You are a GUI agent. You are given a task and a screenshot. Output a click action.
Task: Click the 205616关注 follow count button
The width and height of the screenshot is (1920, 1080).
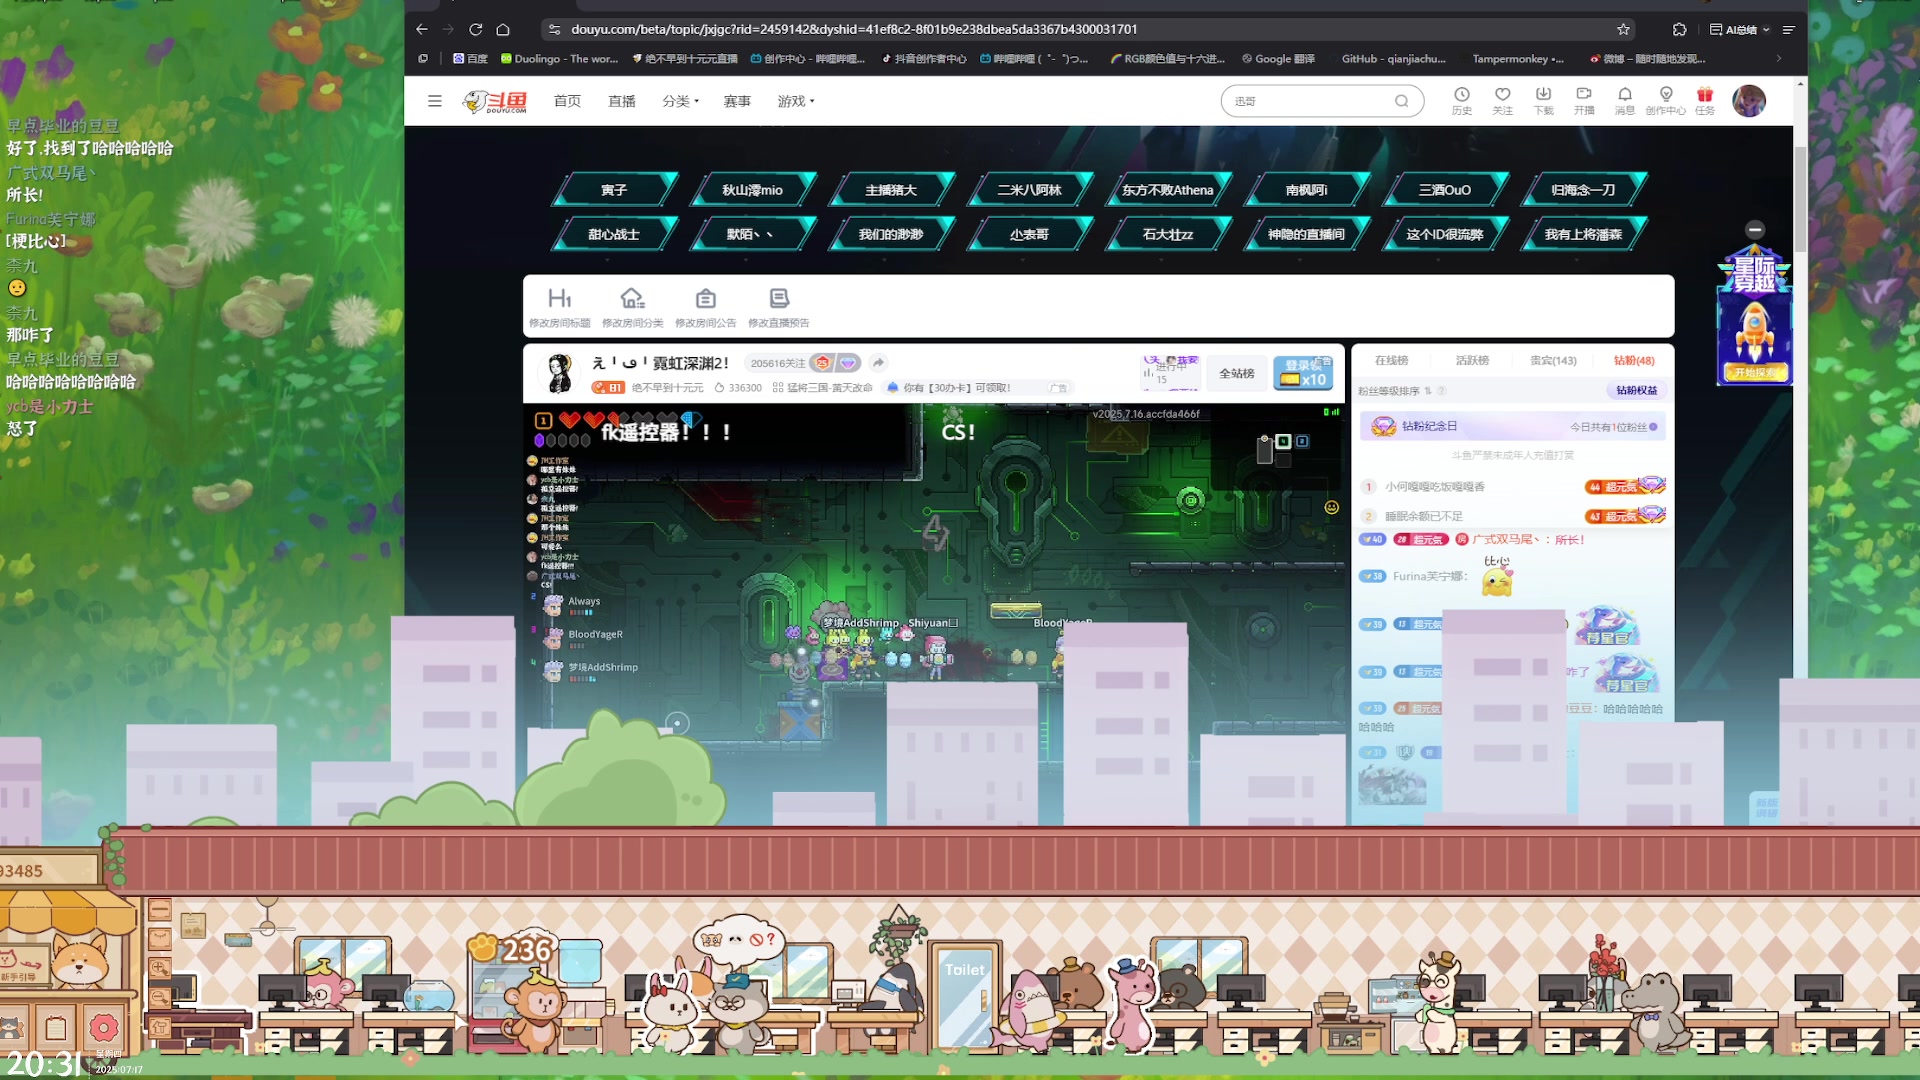[x=777, y=363]
